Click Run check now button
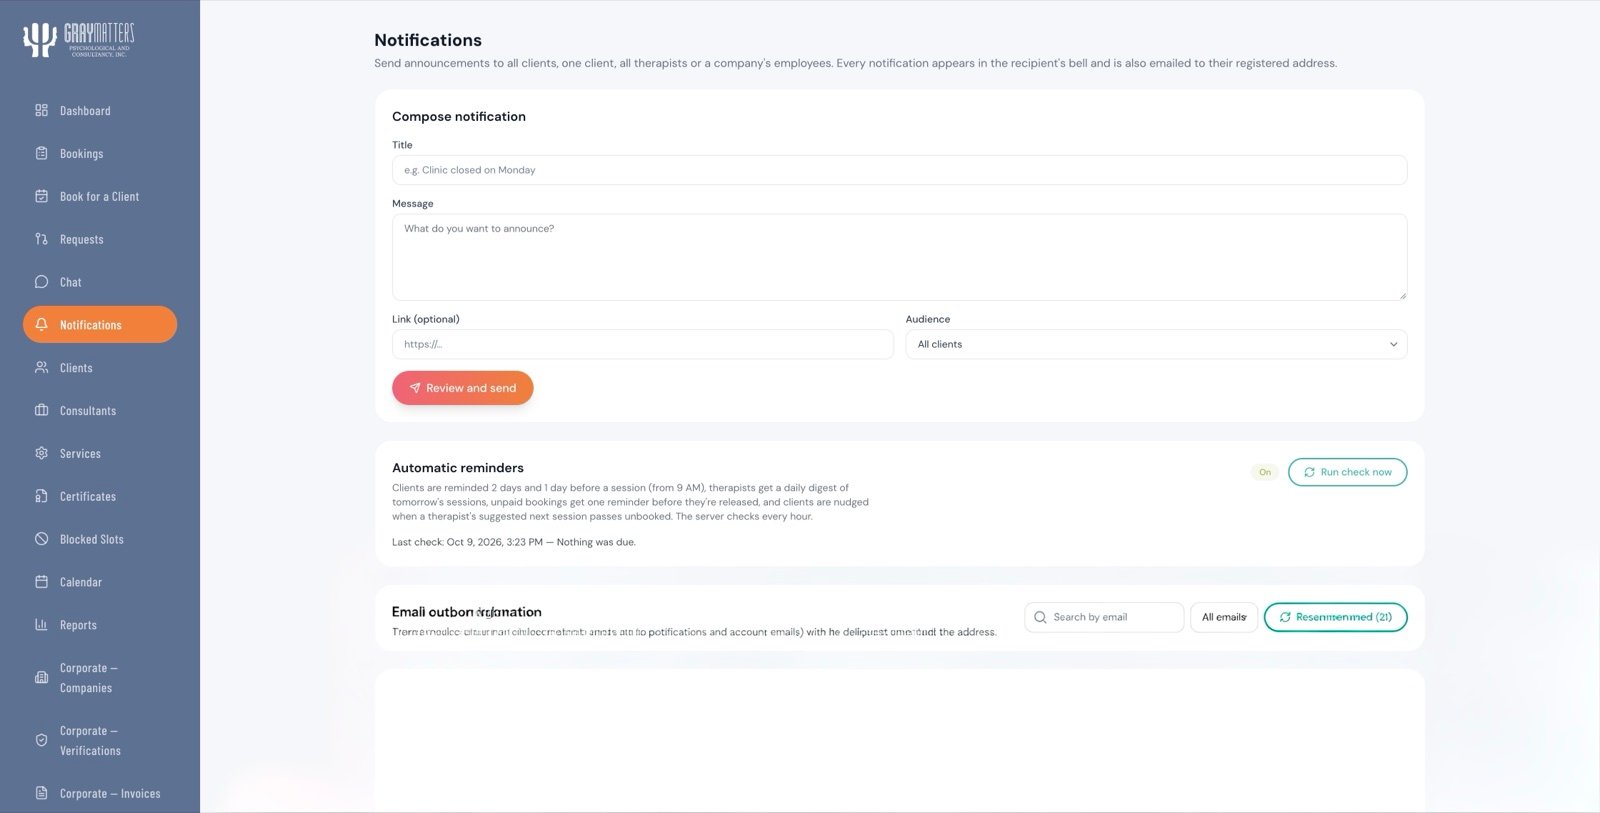Screen dimensions: 1600x813 1347,472
